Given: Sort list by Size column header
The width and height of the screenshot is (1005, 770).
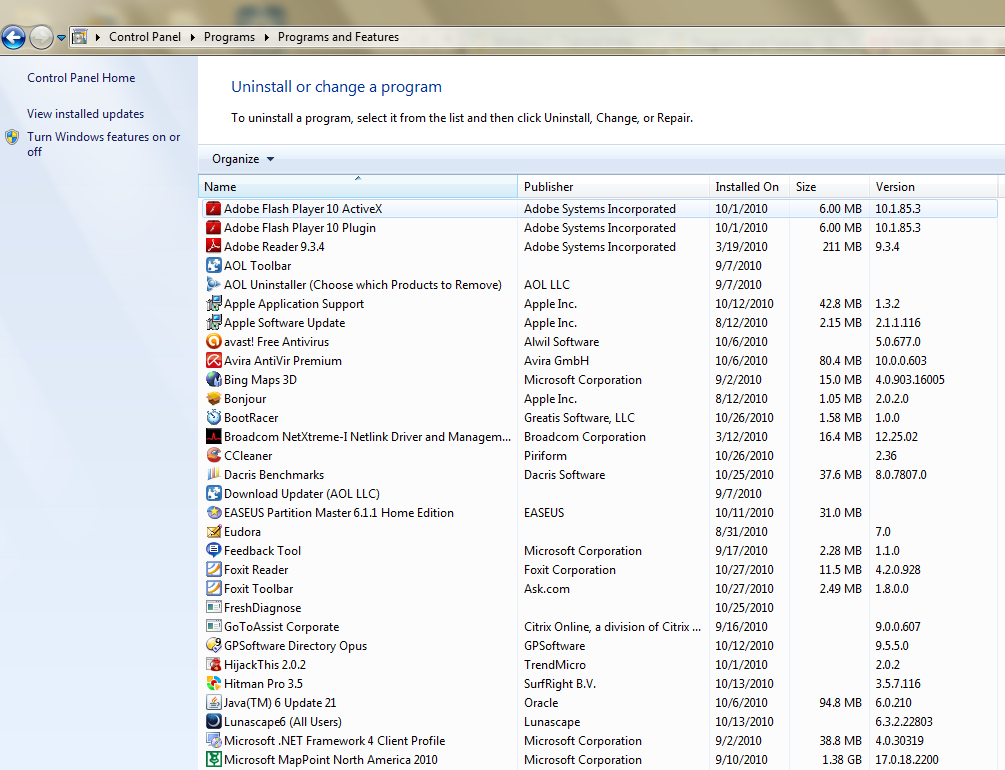Looking at the screenshot, I should click(x=829, y=187).
